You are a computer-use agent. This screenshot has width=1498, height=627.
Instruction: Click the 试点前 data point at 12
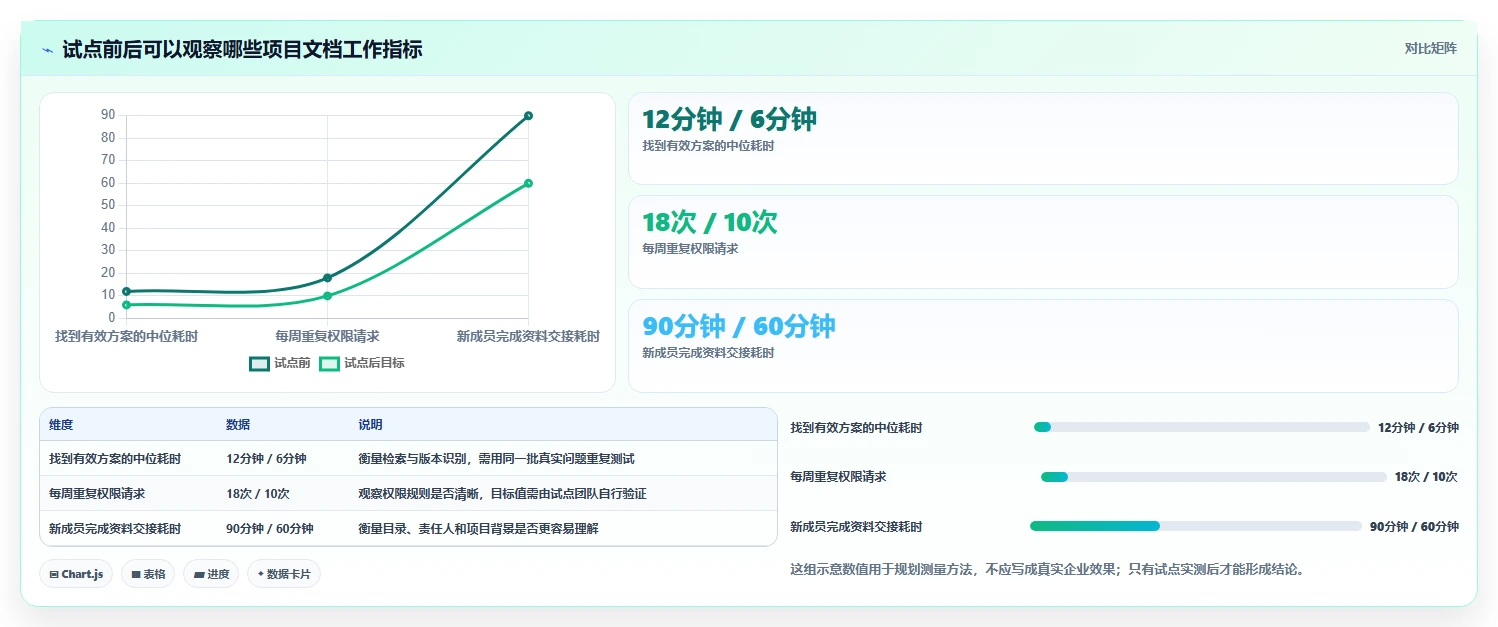coord(126,291)
